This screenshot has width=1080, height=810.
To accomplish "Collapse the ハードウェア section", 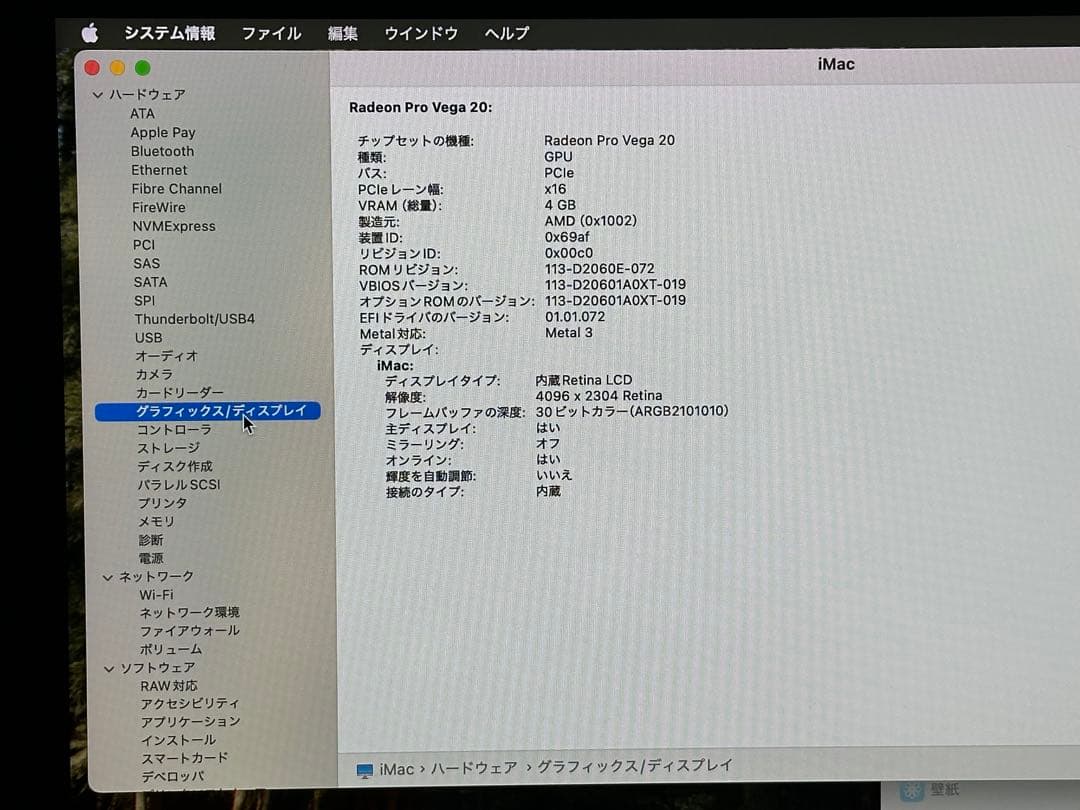I will [97, 94].
